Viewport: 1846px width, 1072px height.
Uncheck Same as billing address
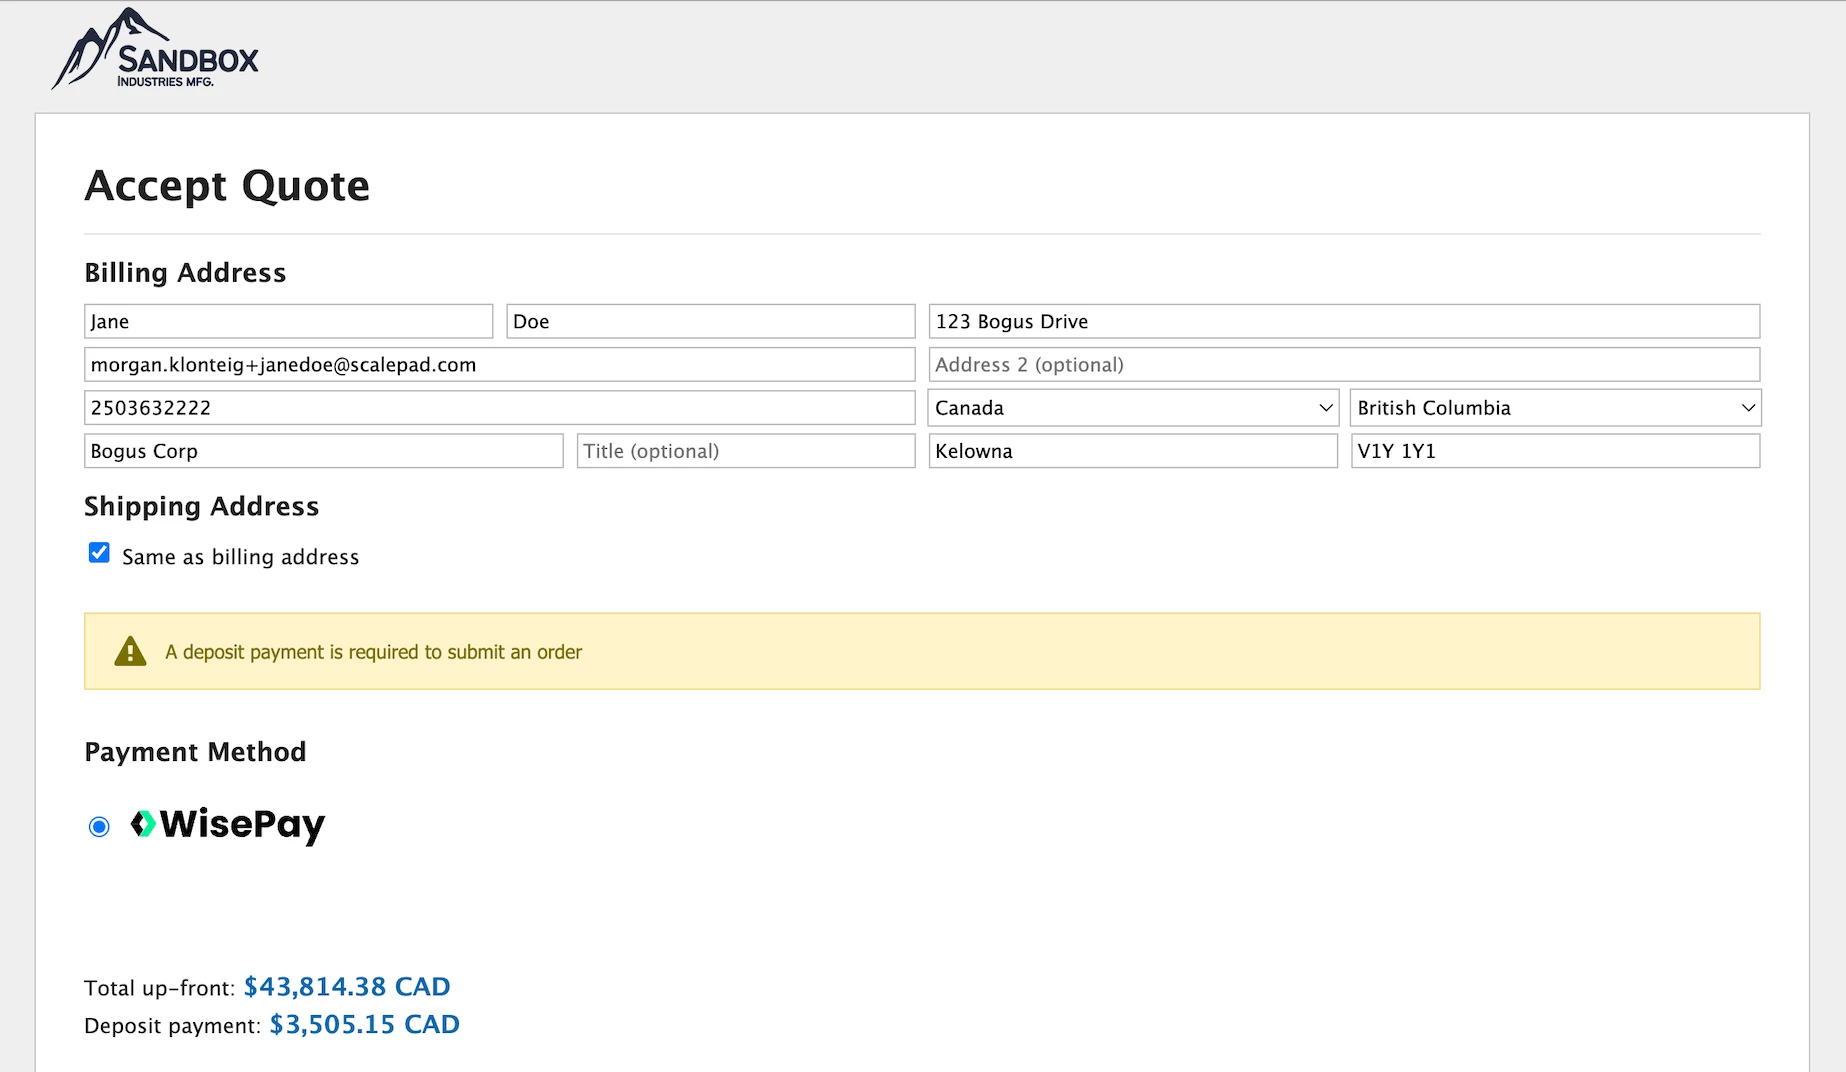99,553
